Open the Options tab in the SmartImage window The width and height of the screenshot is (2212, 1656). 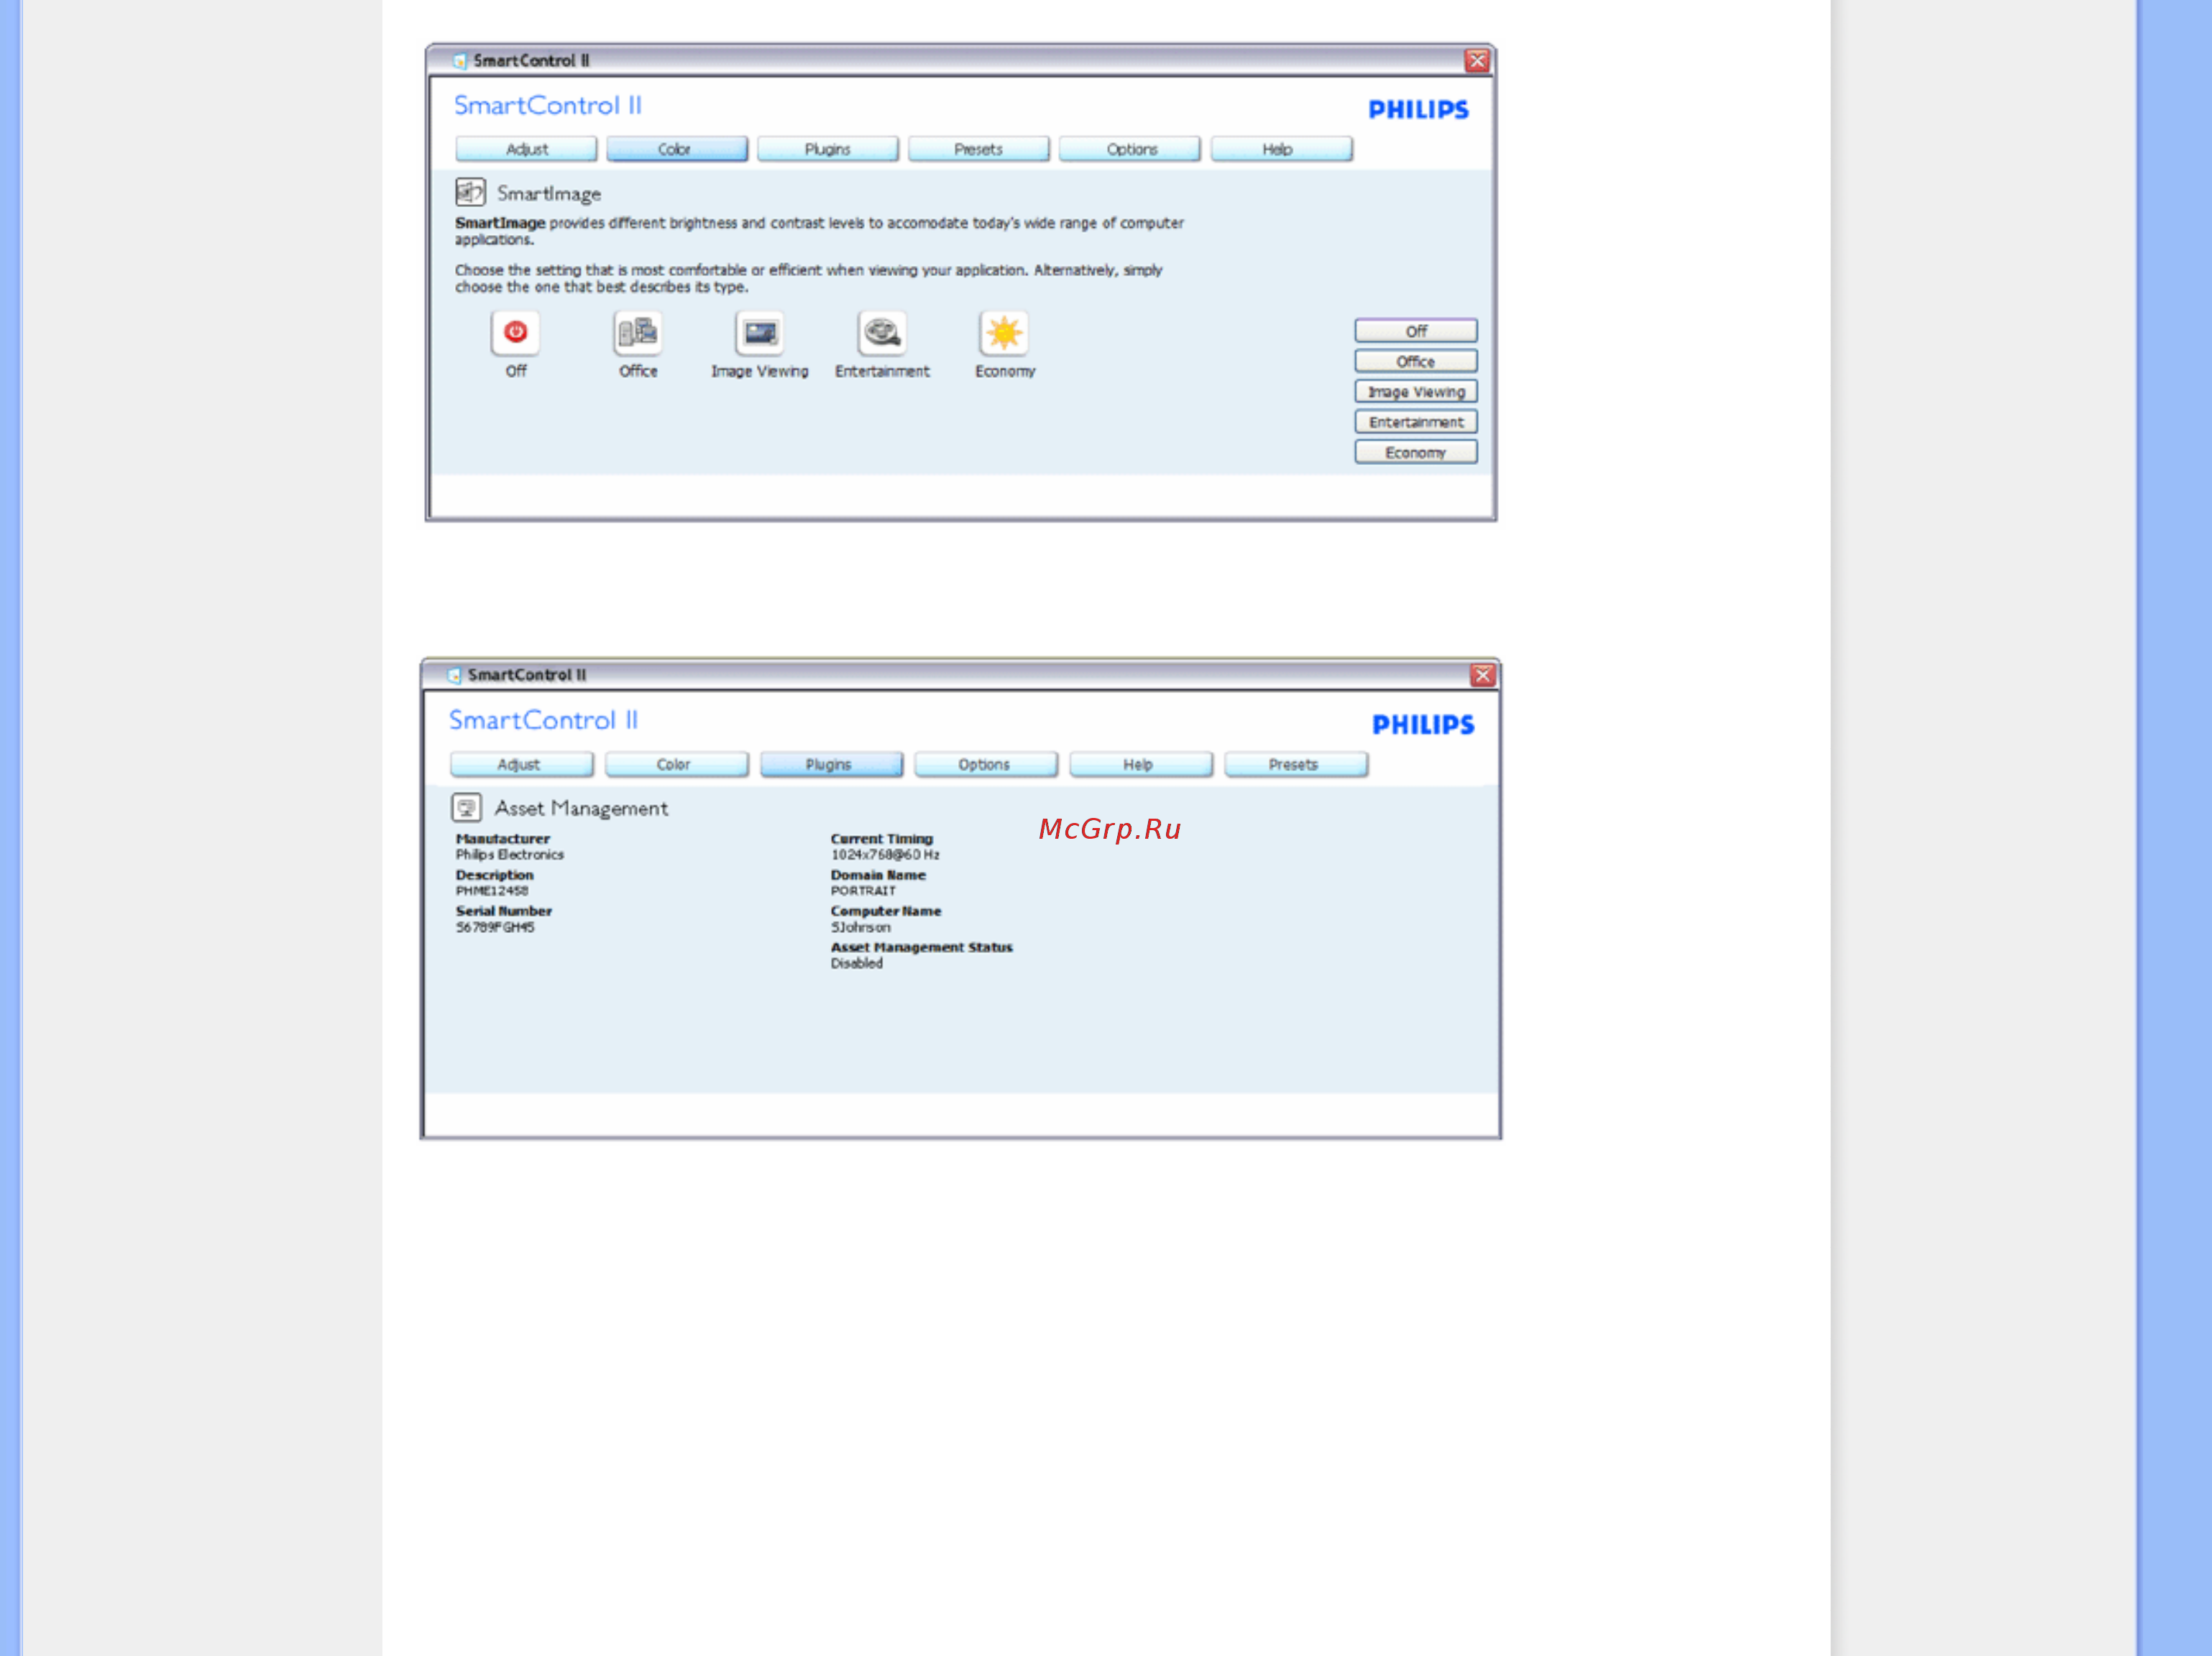click(x=1129, y=149)
